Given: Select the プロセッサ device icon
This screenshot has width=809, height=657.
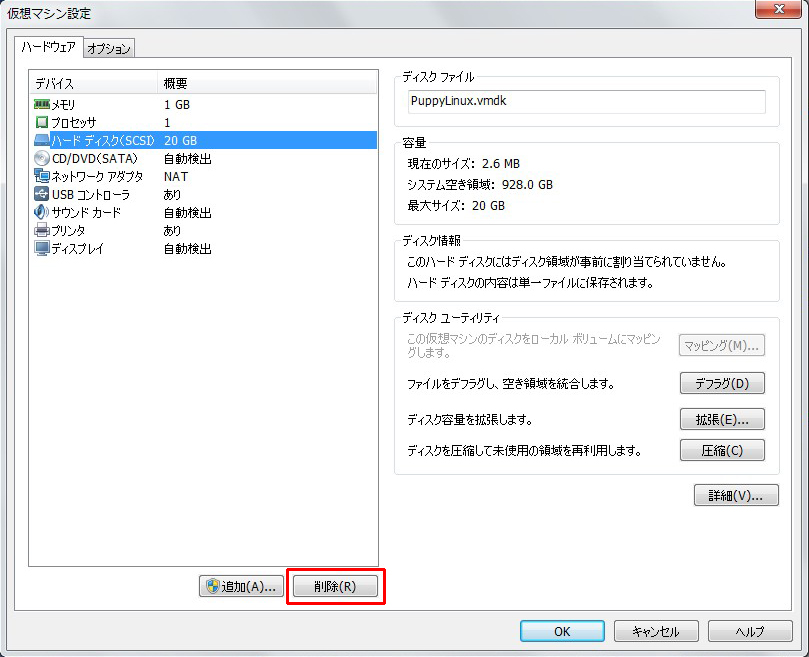Looking at the screenshot, I should pos(42,122).
